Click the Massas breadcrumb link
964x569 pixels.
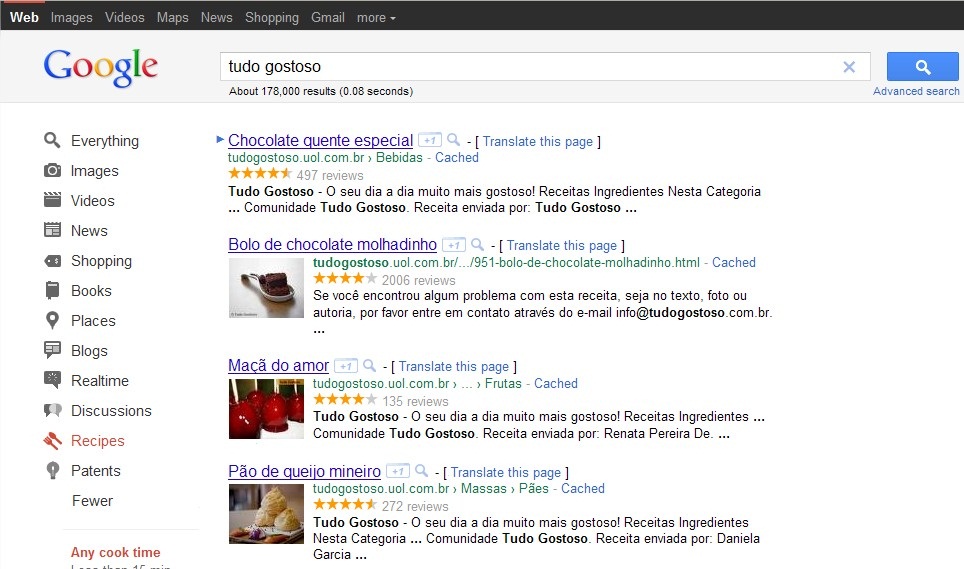click(484, 489)
